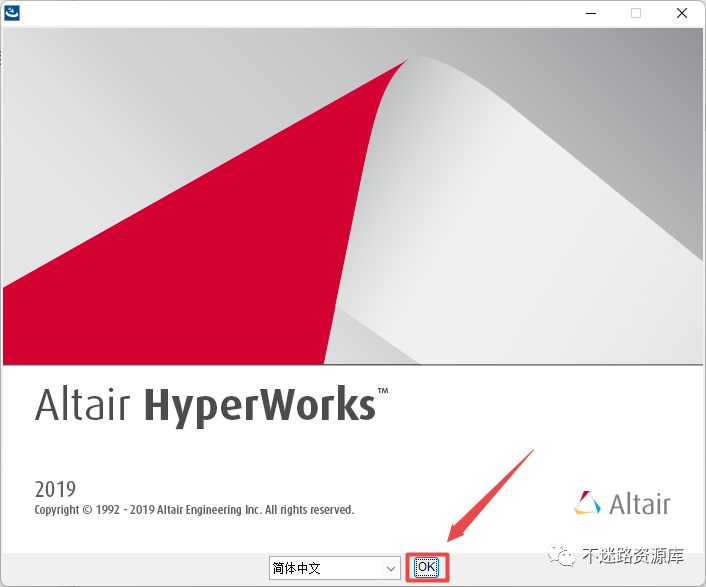Click the installer app icon in title bar
706x587 pixels.
pos(12,13)
